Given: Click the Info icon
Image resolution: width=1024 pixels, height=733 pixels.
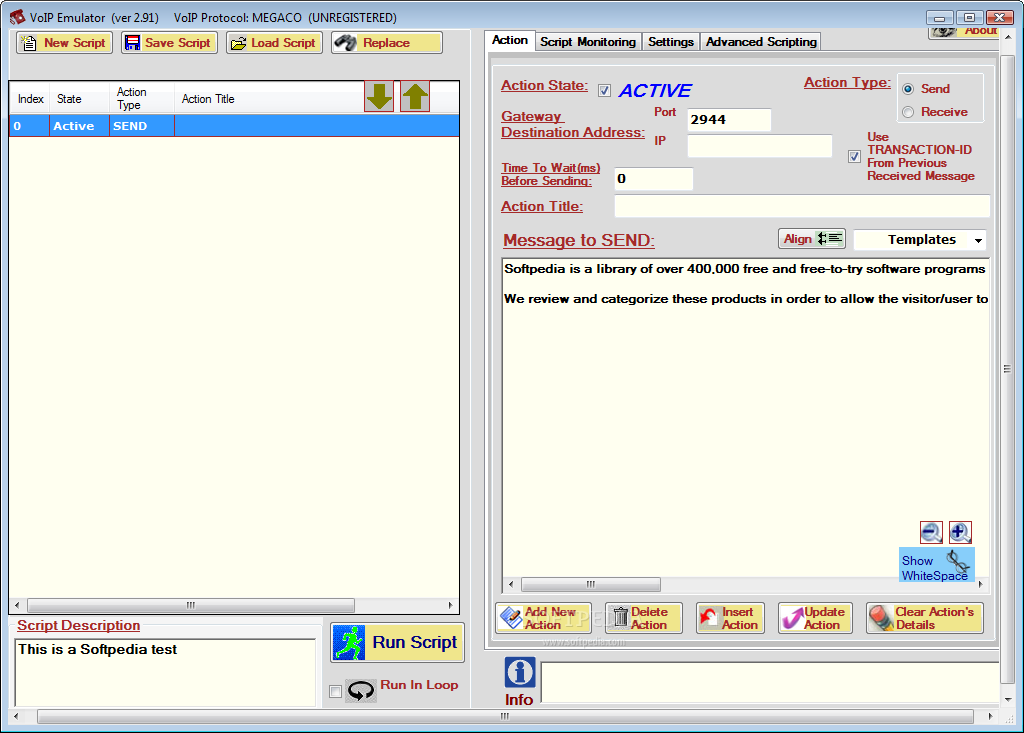Looking at the screenshot, I should (520, 672).
